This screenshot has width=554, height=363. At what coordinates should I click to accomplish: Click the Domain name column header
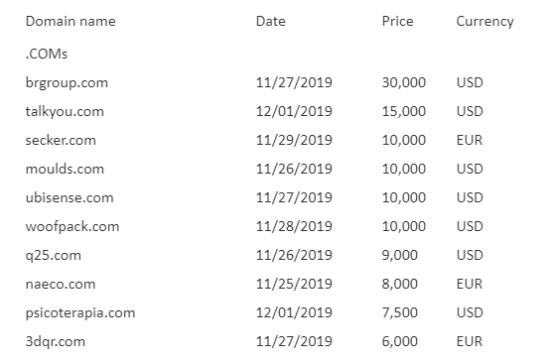tap(70, 22)
